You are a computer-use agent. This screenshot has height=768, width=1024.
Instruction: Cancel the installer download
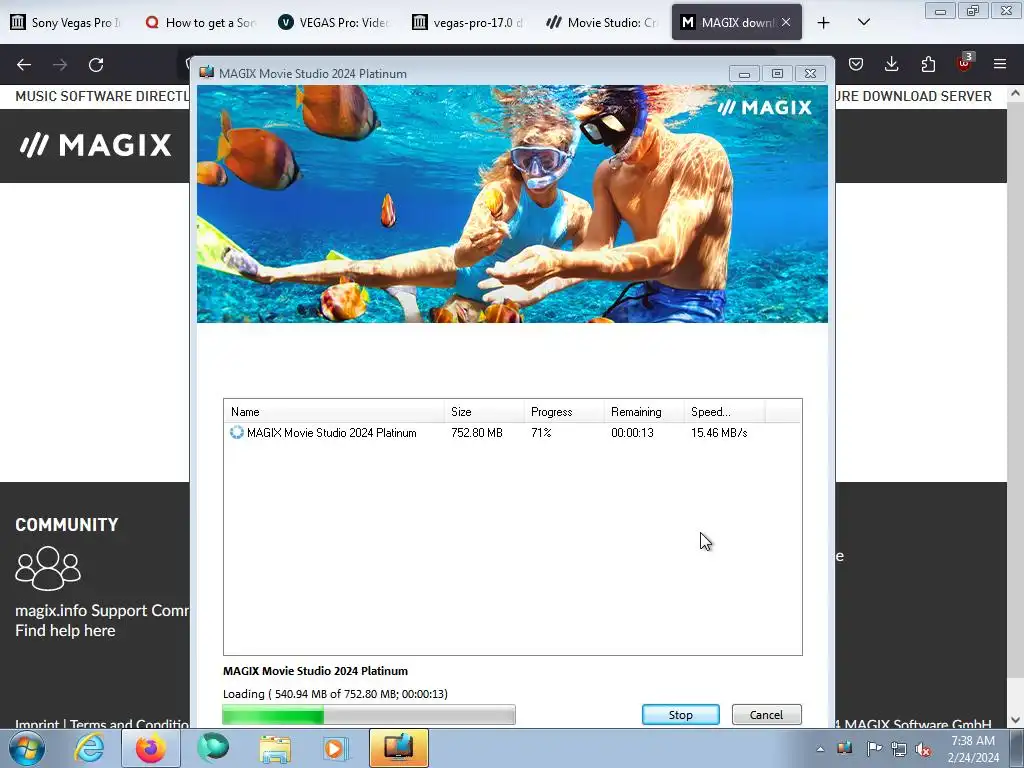coord(766,714)
